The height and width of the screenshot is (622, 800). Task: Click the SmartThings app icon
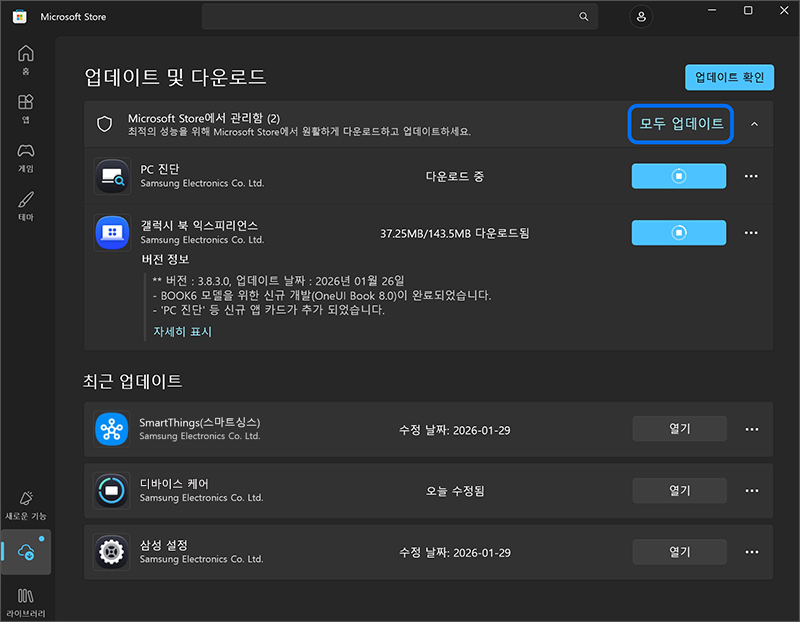(111, 428)
